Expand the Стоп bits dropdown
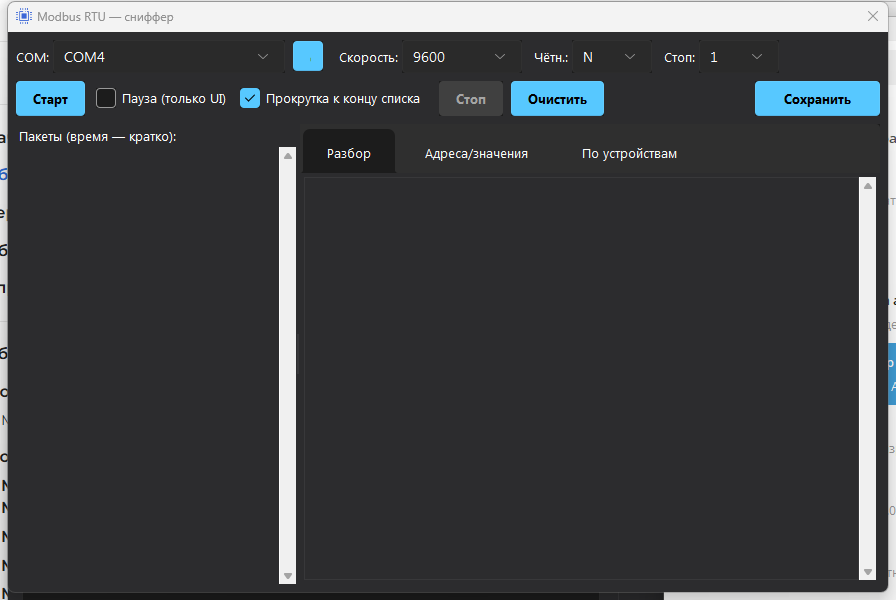The image size is (896, 600). click(739, 57)
